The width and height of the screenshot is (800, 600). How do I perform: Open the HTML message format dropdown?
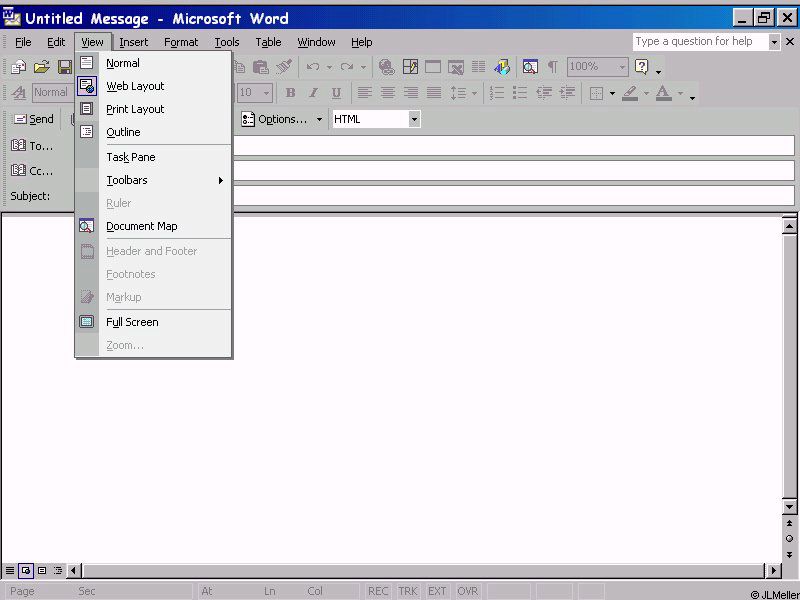click(414, 119)
